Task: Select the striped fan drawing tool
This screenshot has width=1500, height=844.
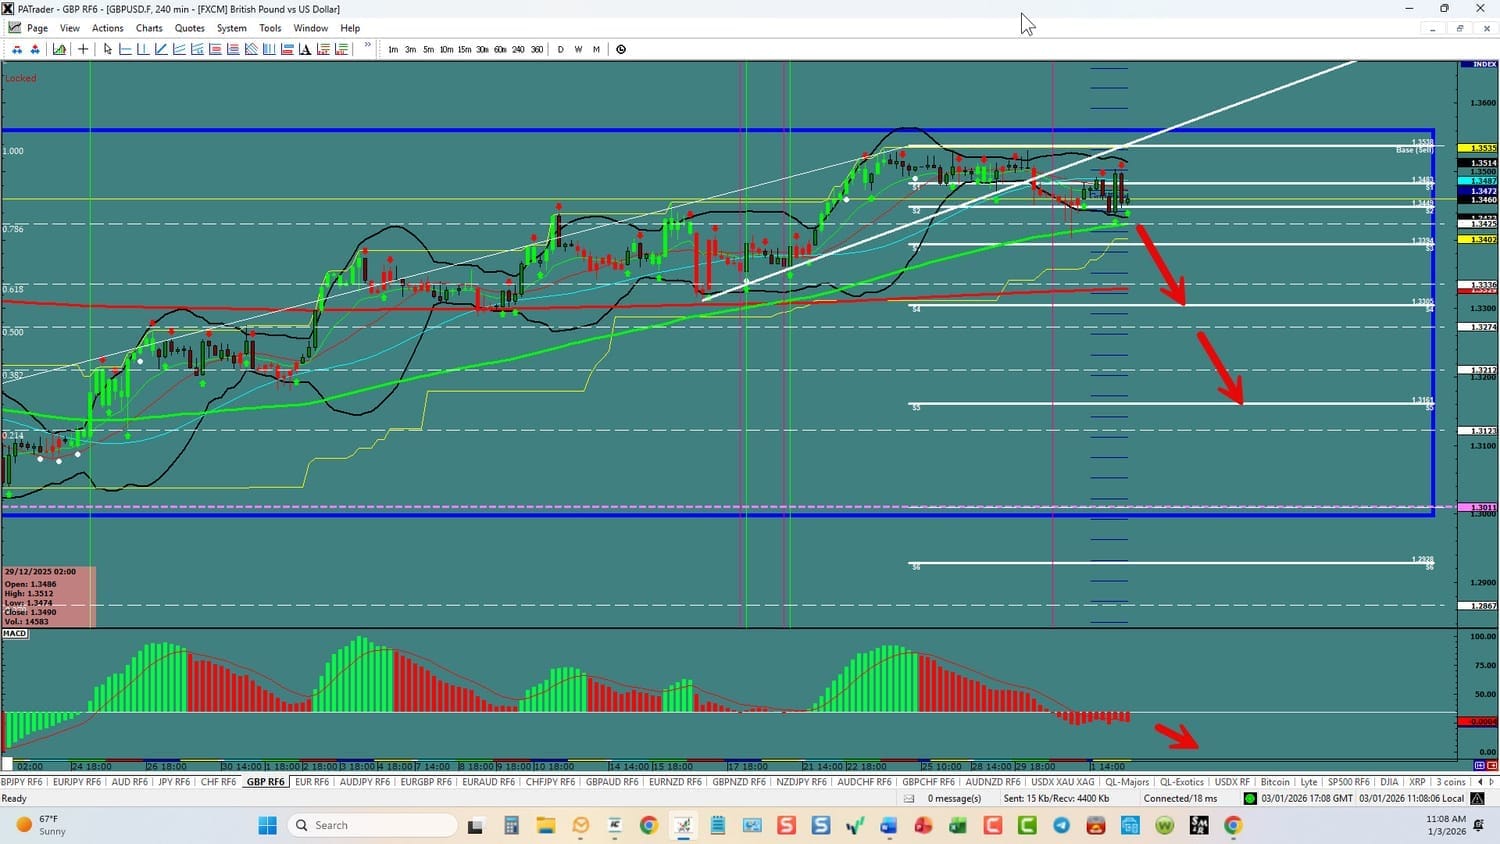Action: point(197,49)
